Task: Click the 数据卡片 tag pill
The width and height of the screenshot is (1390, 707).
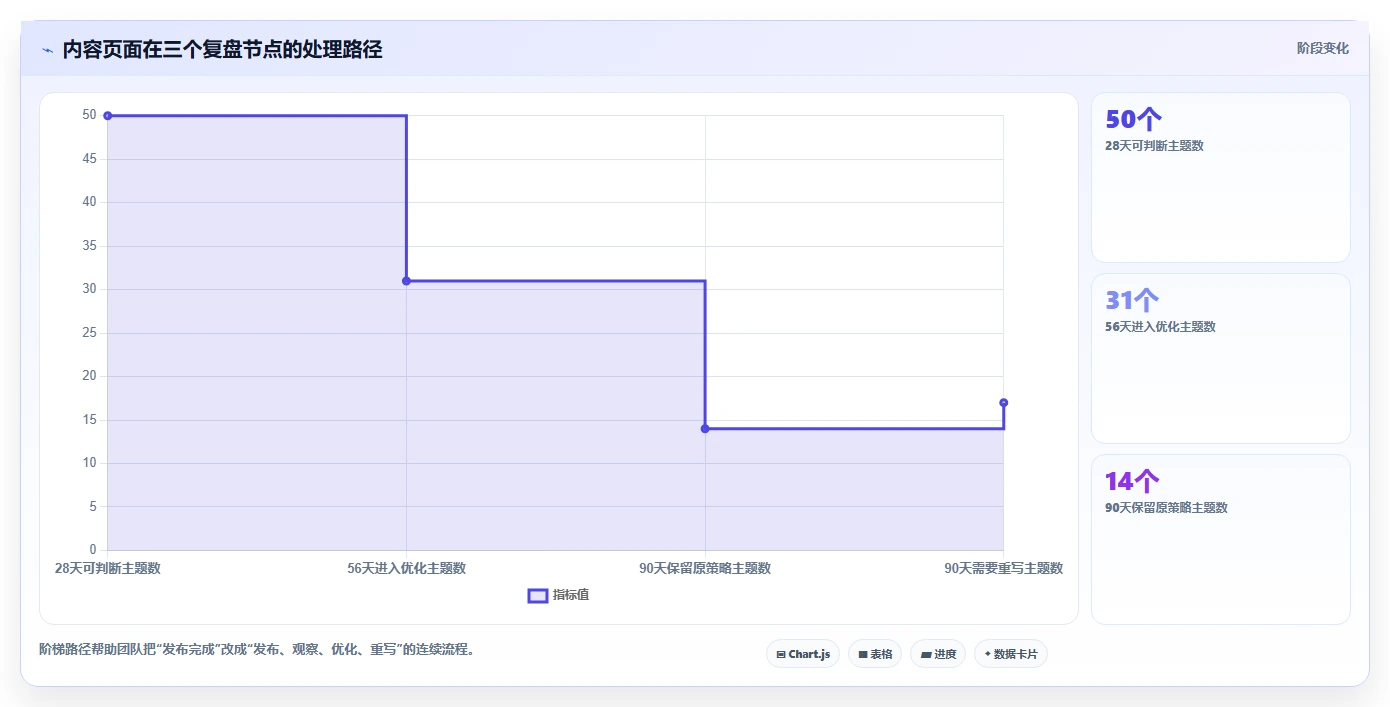Action: coord(1011,654)
